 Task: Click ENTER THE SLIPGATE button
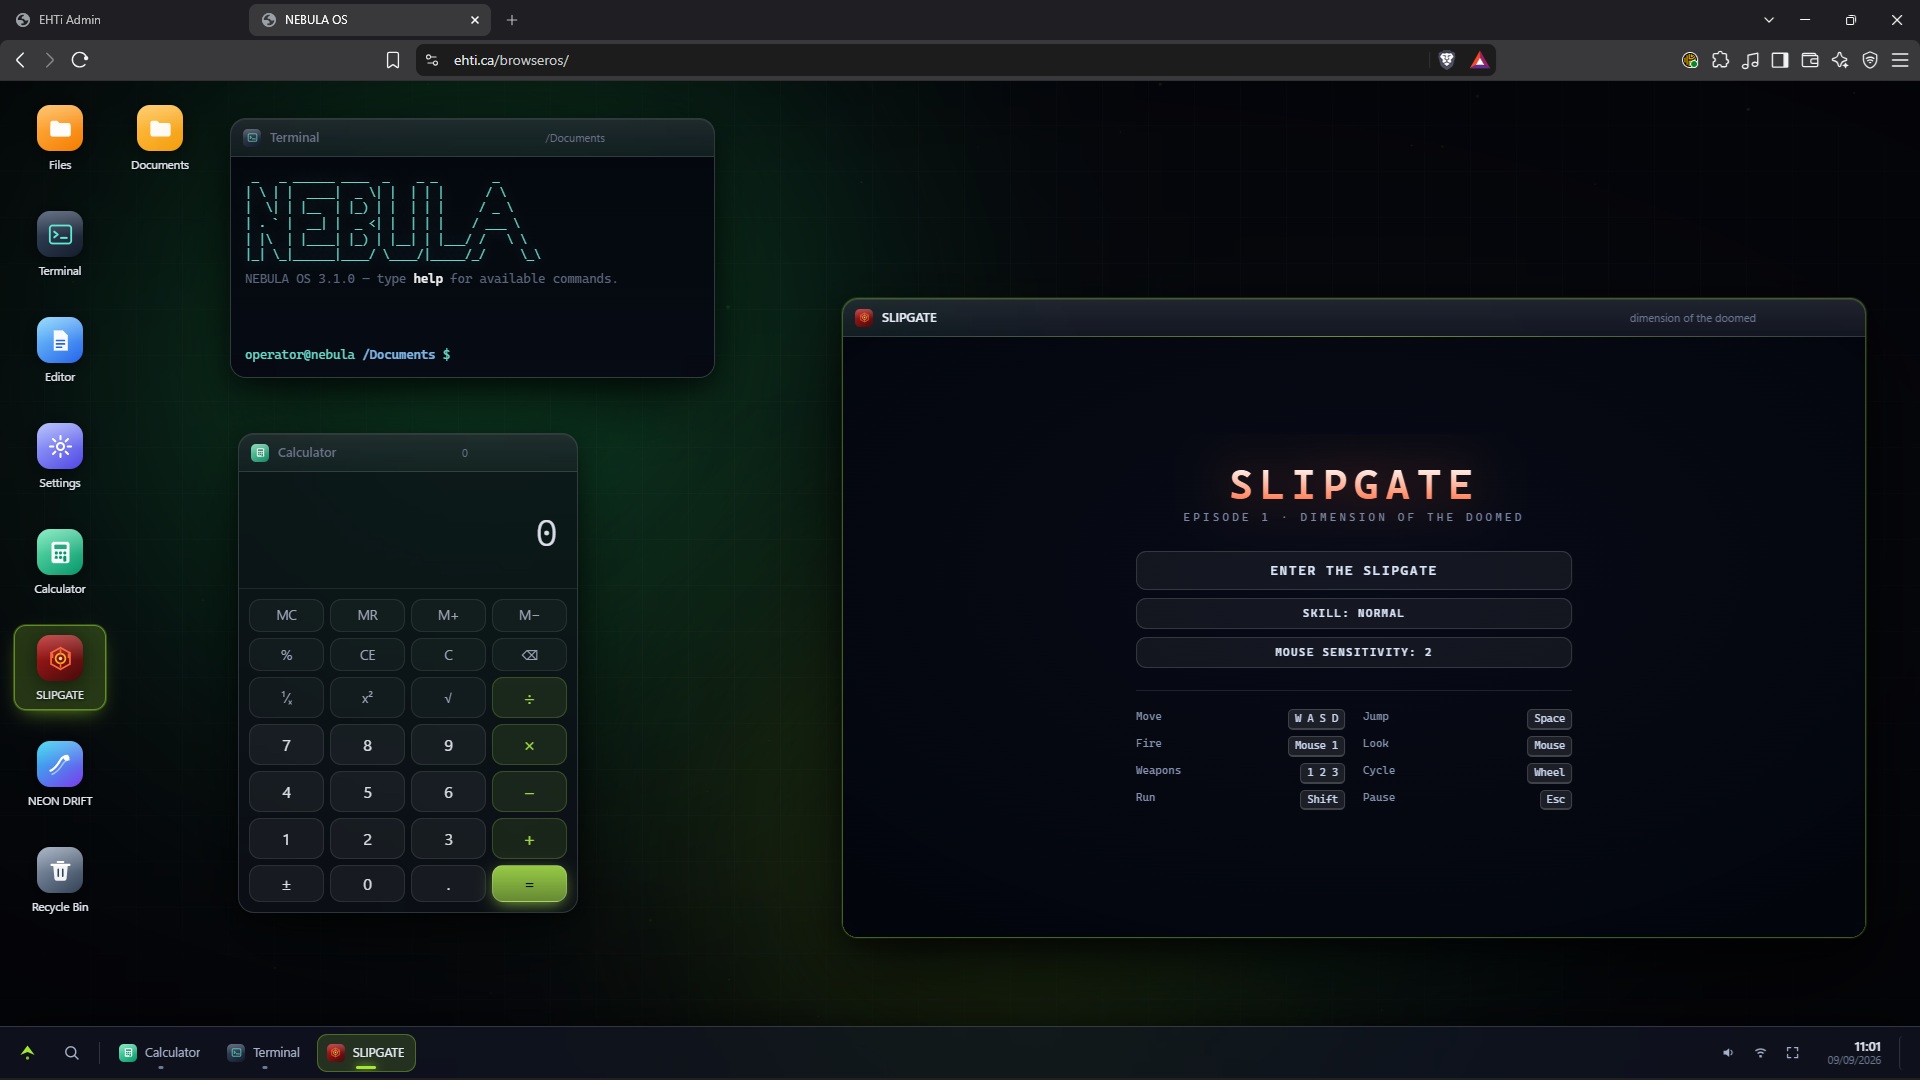pos(1353,570)
